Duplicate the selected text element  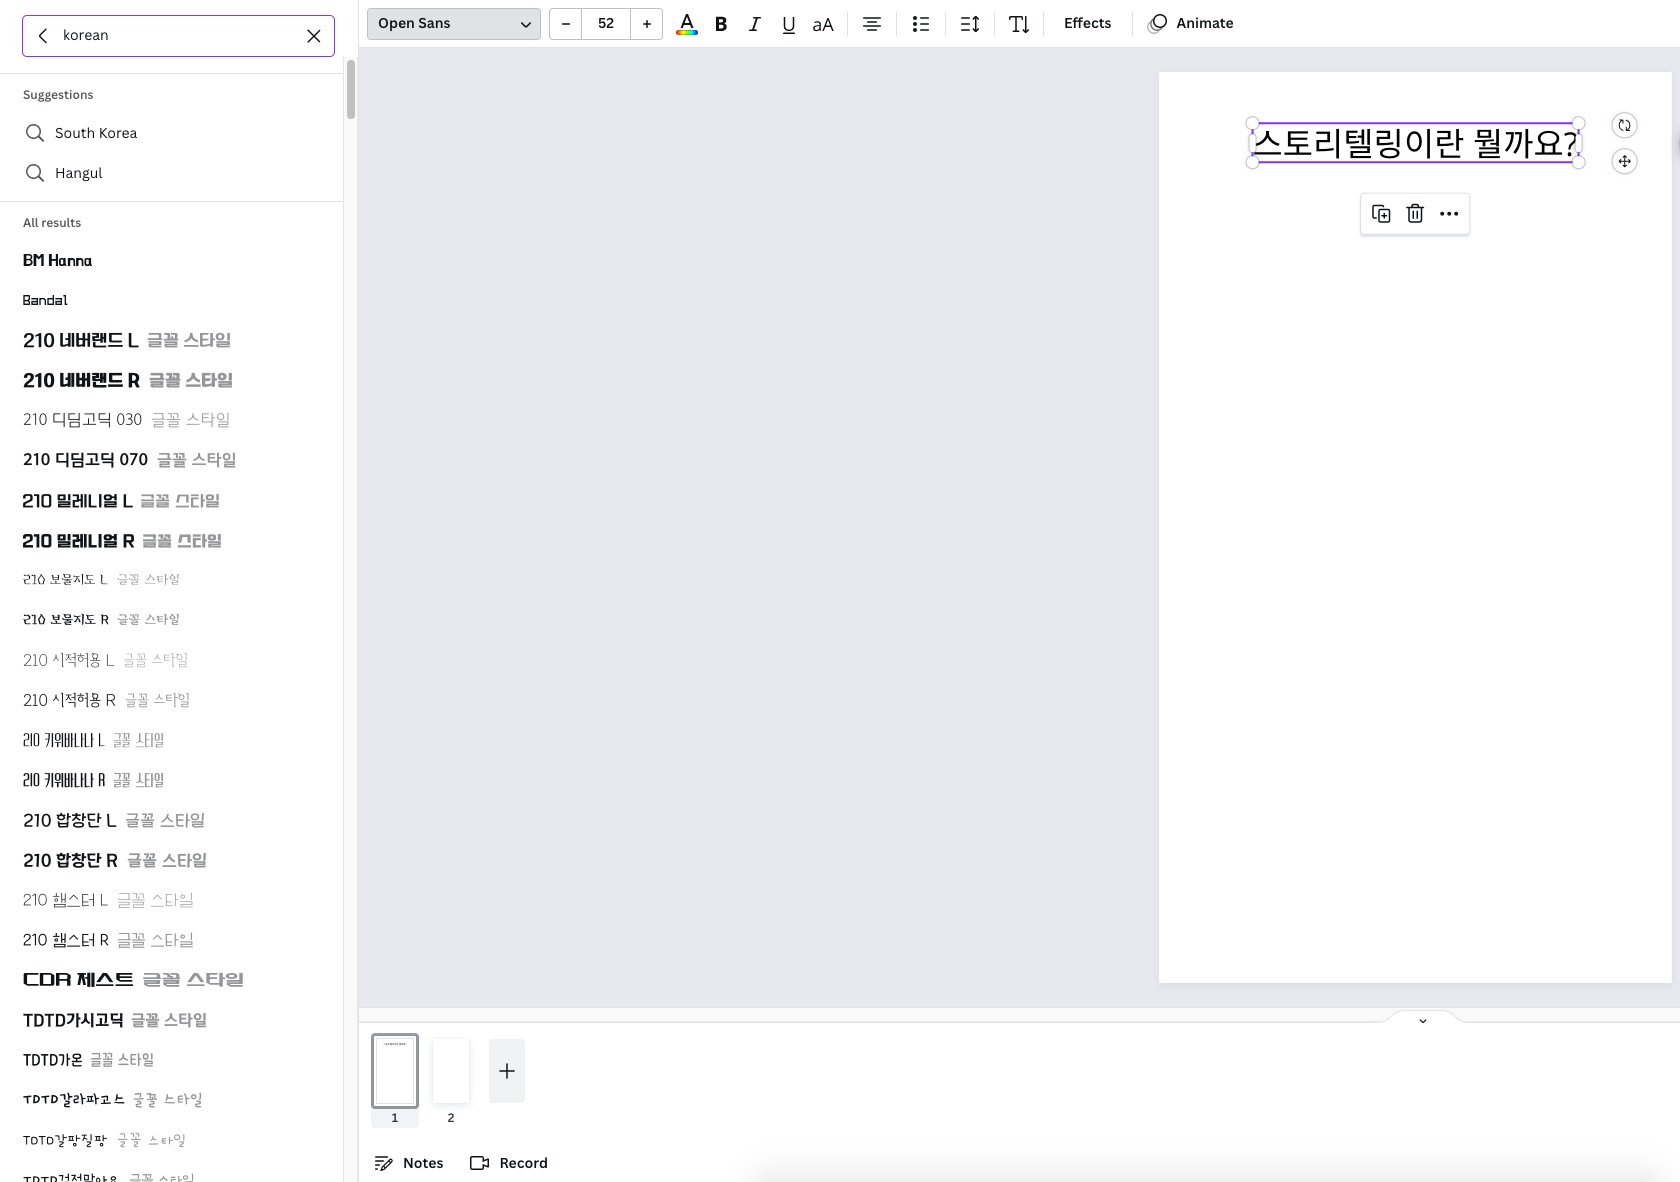pos(1381,214)
